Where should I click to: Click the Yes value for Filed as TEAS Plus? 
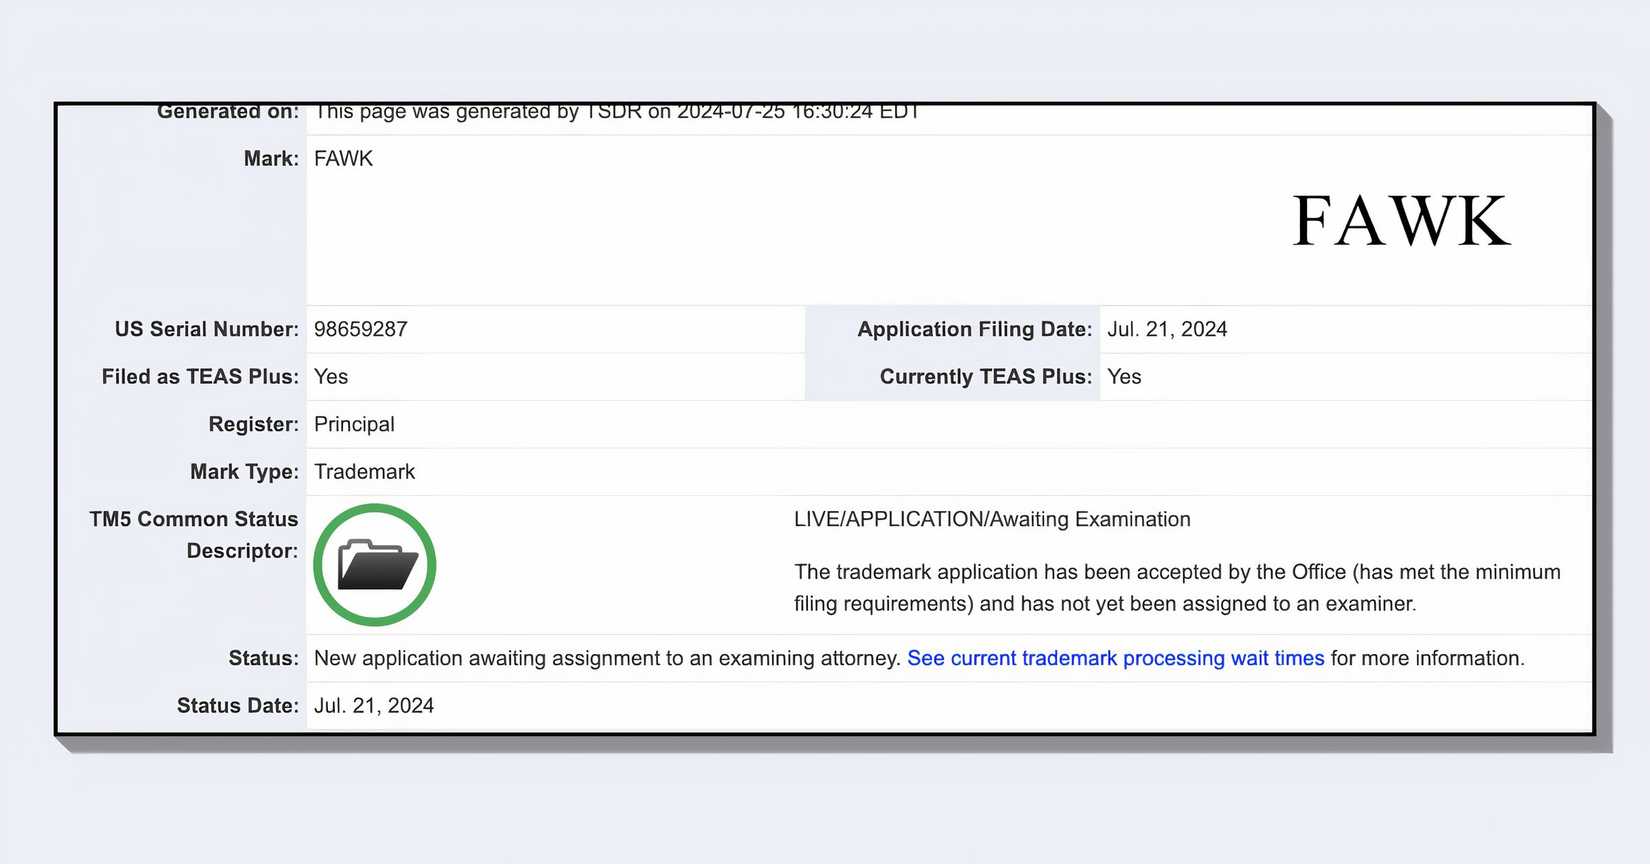click(x=331, y=376)
